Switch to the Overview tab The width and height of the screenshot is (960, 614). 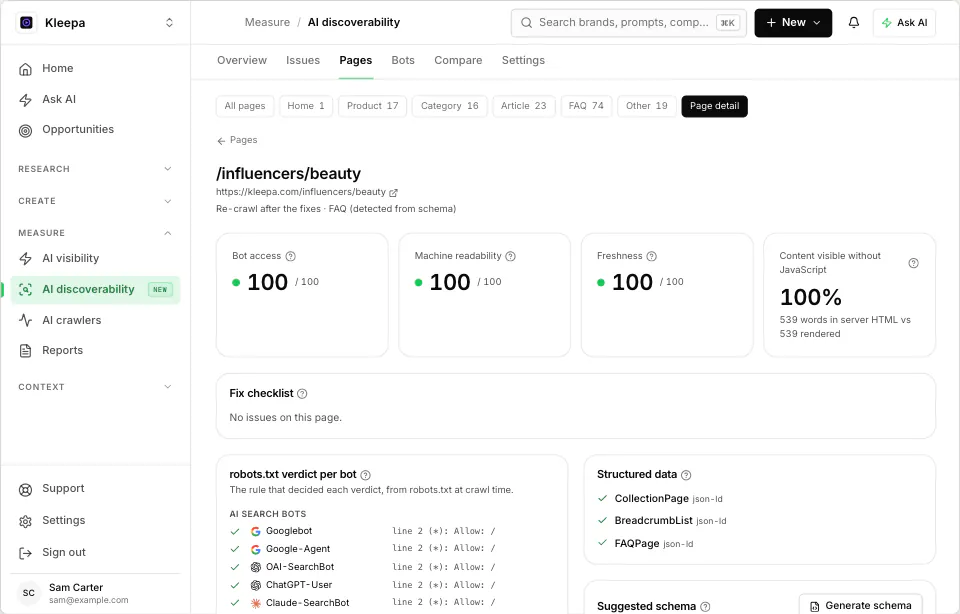(x=242, y=60)
